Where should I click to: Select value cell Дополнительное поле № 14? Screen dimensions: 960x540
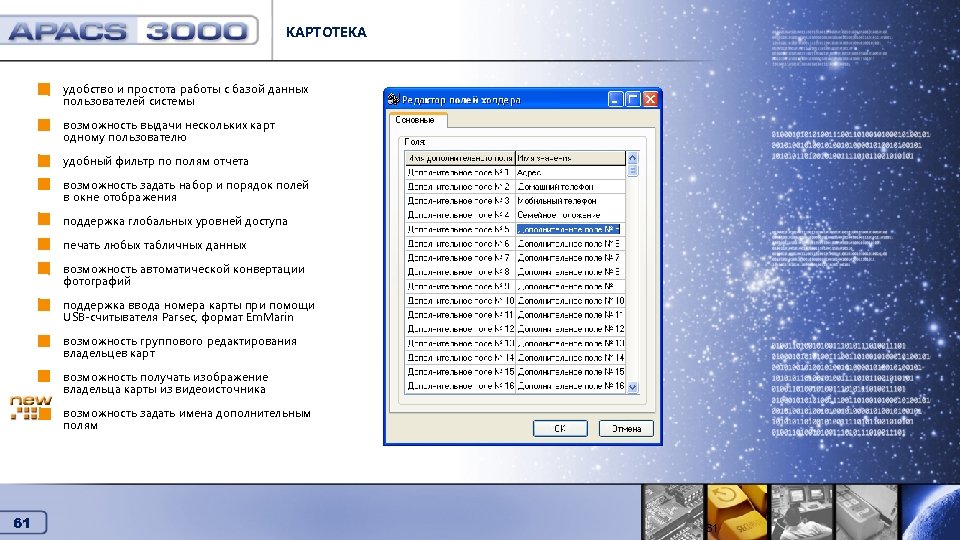point(570,358)
